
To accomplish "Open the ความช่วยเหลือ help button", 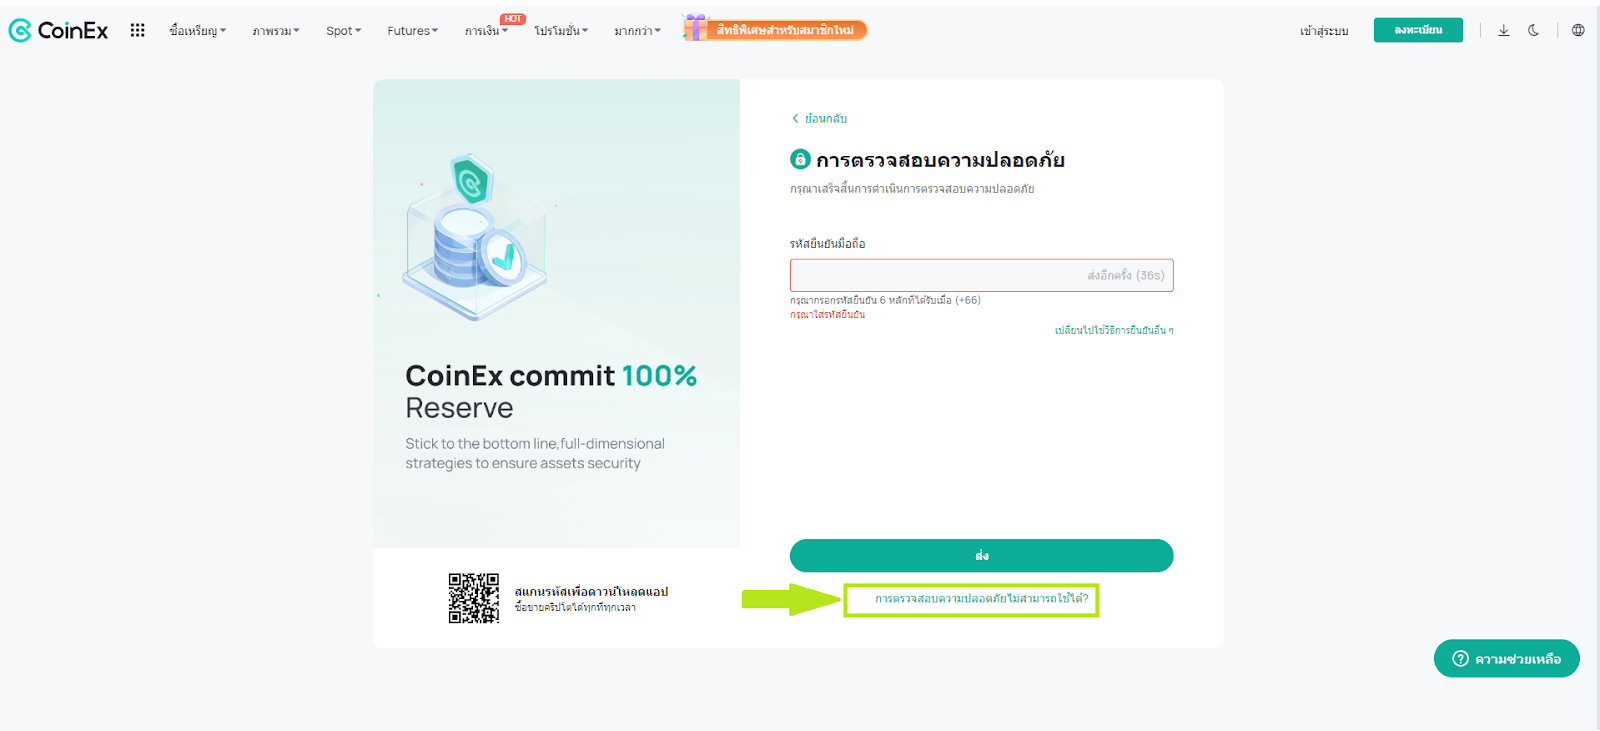I will pyautogui.click(x=1507, y=658).
